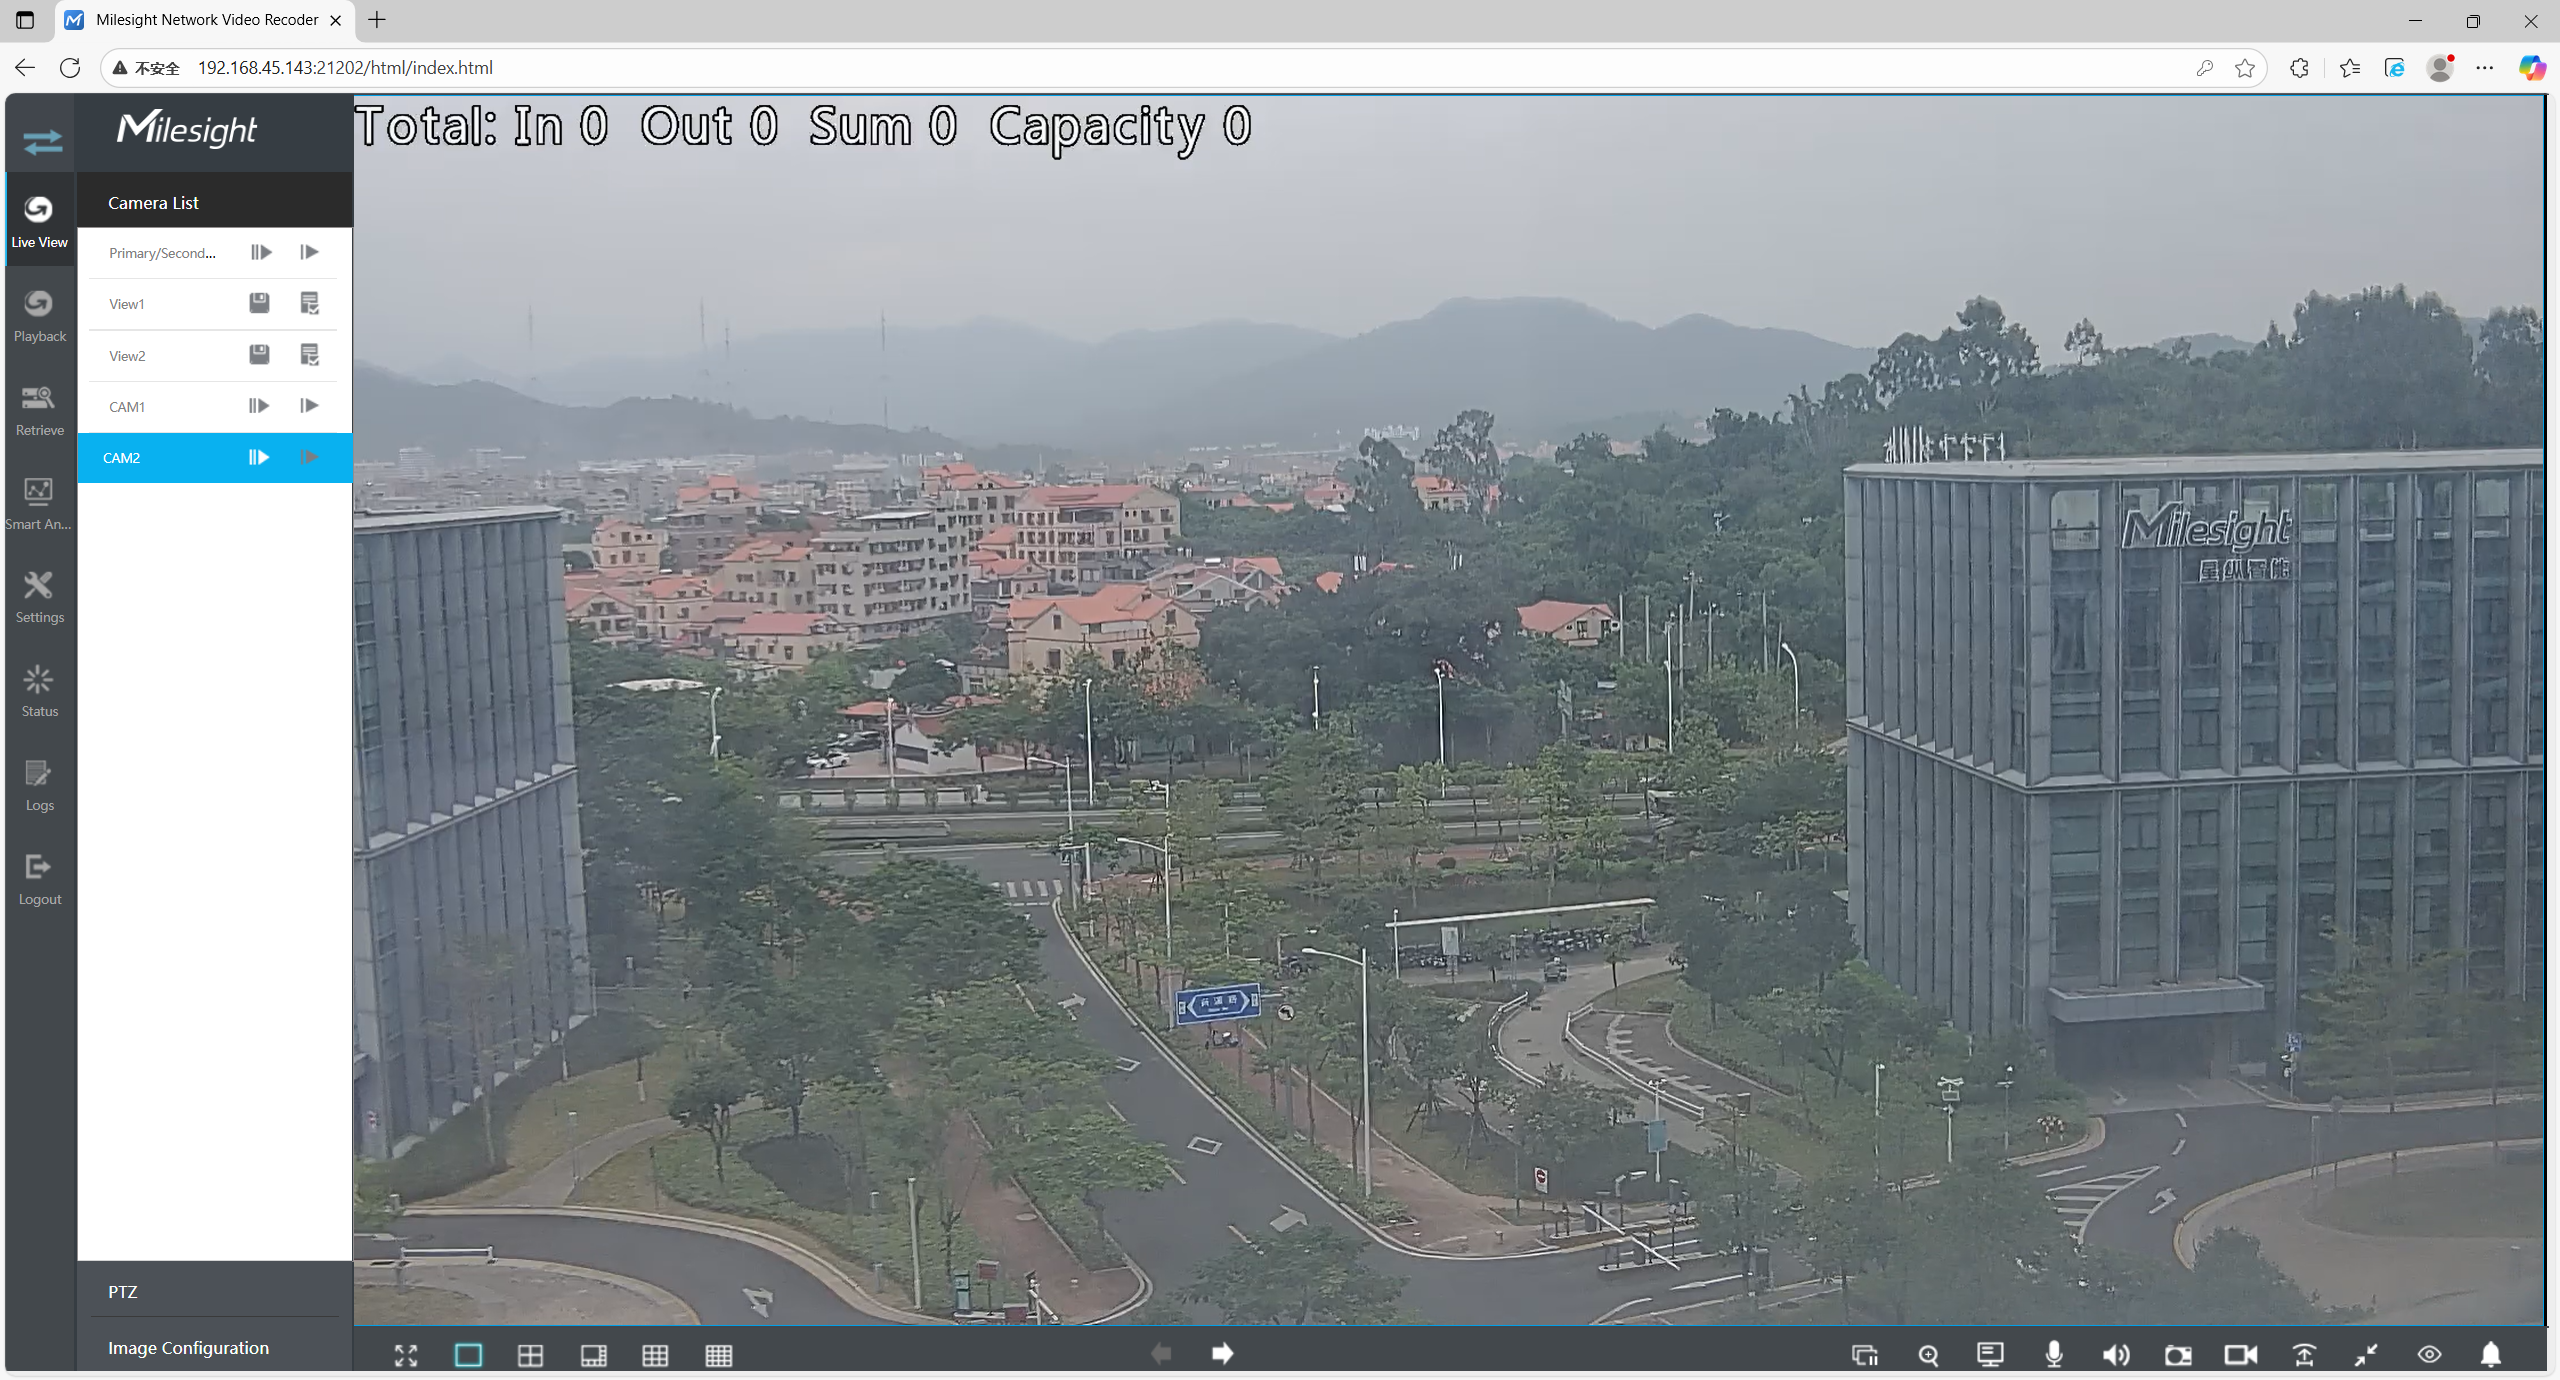Open the Status menu item
The height and width of the screenshot is (1380, 2560).
39,690
